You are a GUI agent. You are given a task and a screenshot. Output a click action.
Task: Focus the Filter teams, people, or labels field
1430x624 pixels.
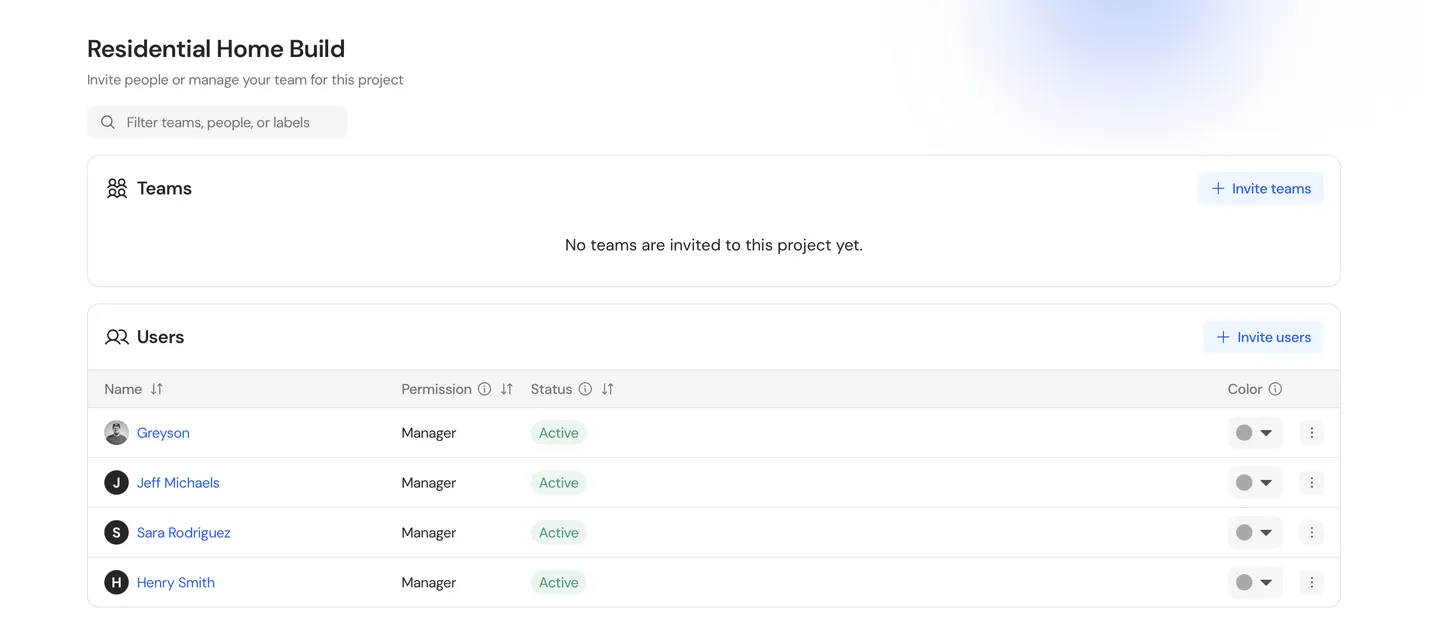click(x=217, y=122)
